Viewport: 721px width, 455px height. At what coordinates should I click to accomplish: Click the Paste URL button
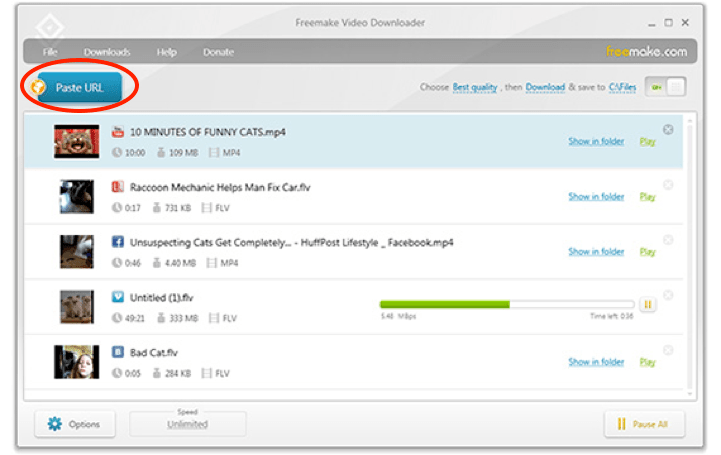79,88
